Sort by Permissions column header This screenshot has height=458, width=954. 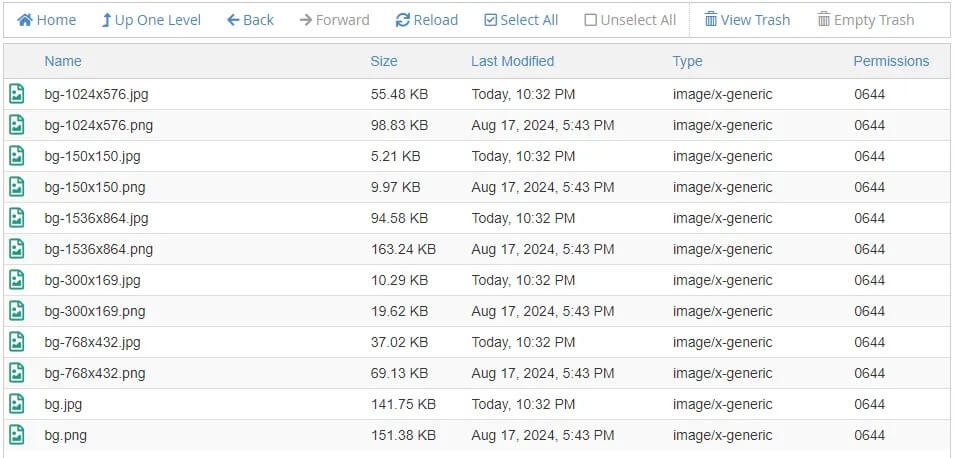click(891, 61)
